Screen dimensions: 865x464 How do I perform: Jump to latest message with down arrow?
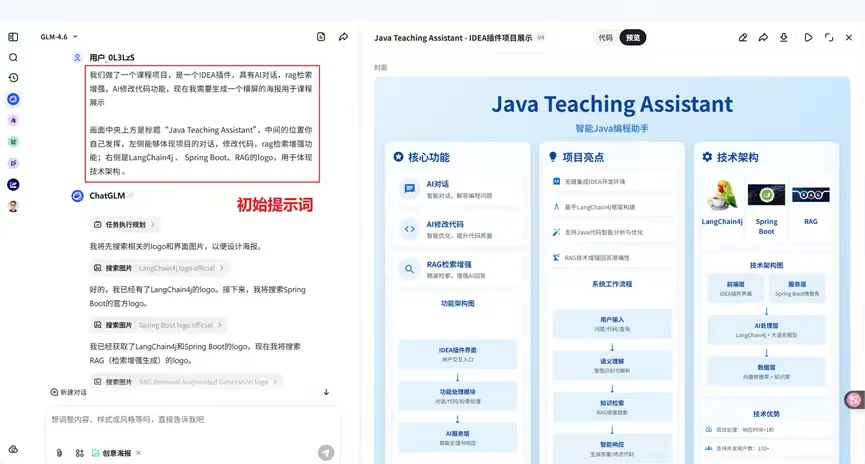pyautogui.click(x=326, y=392)
